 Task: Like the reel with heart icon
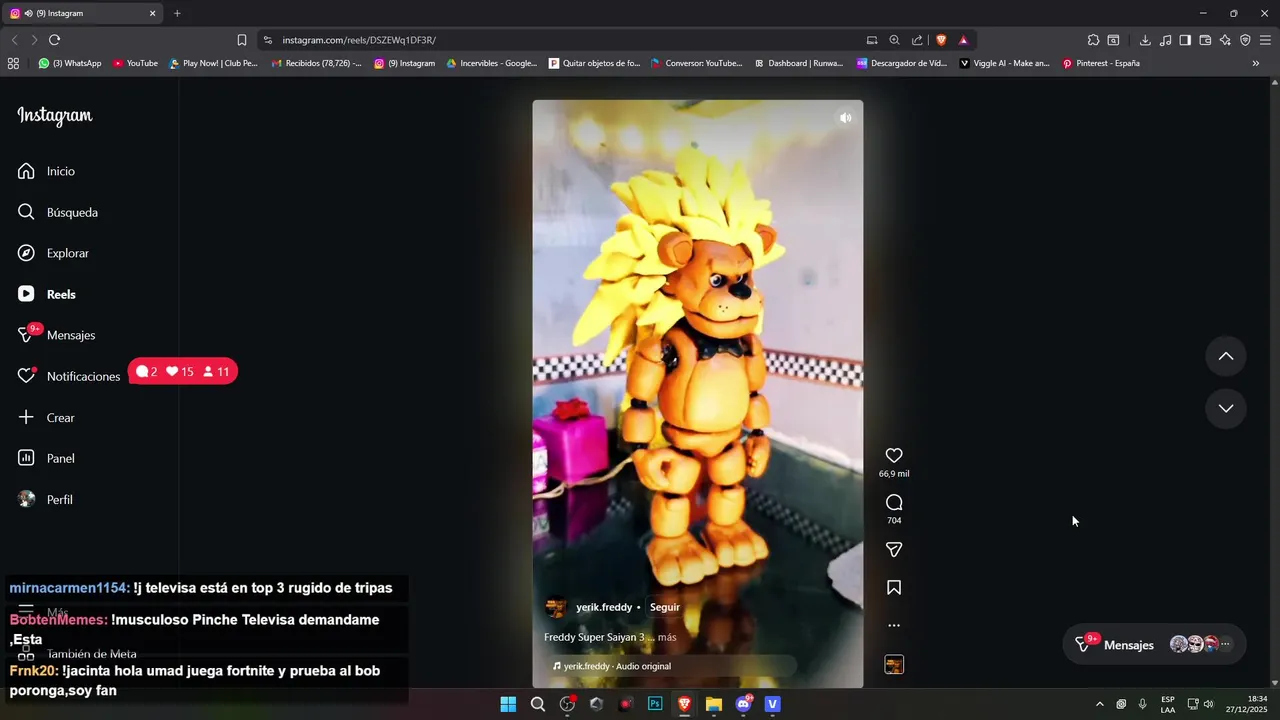point(894,455)
